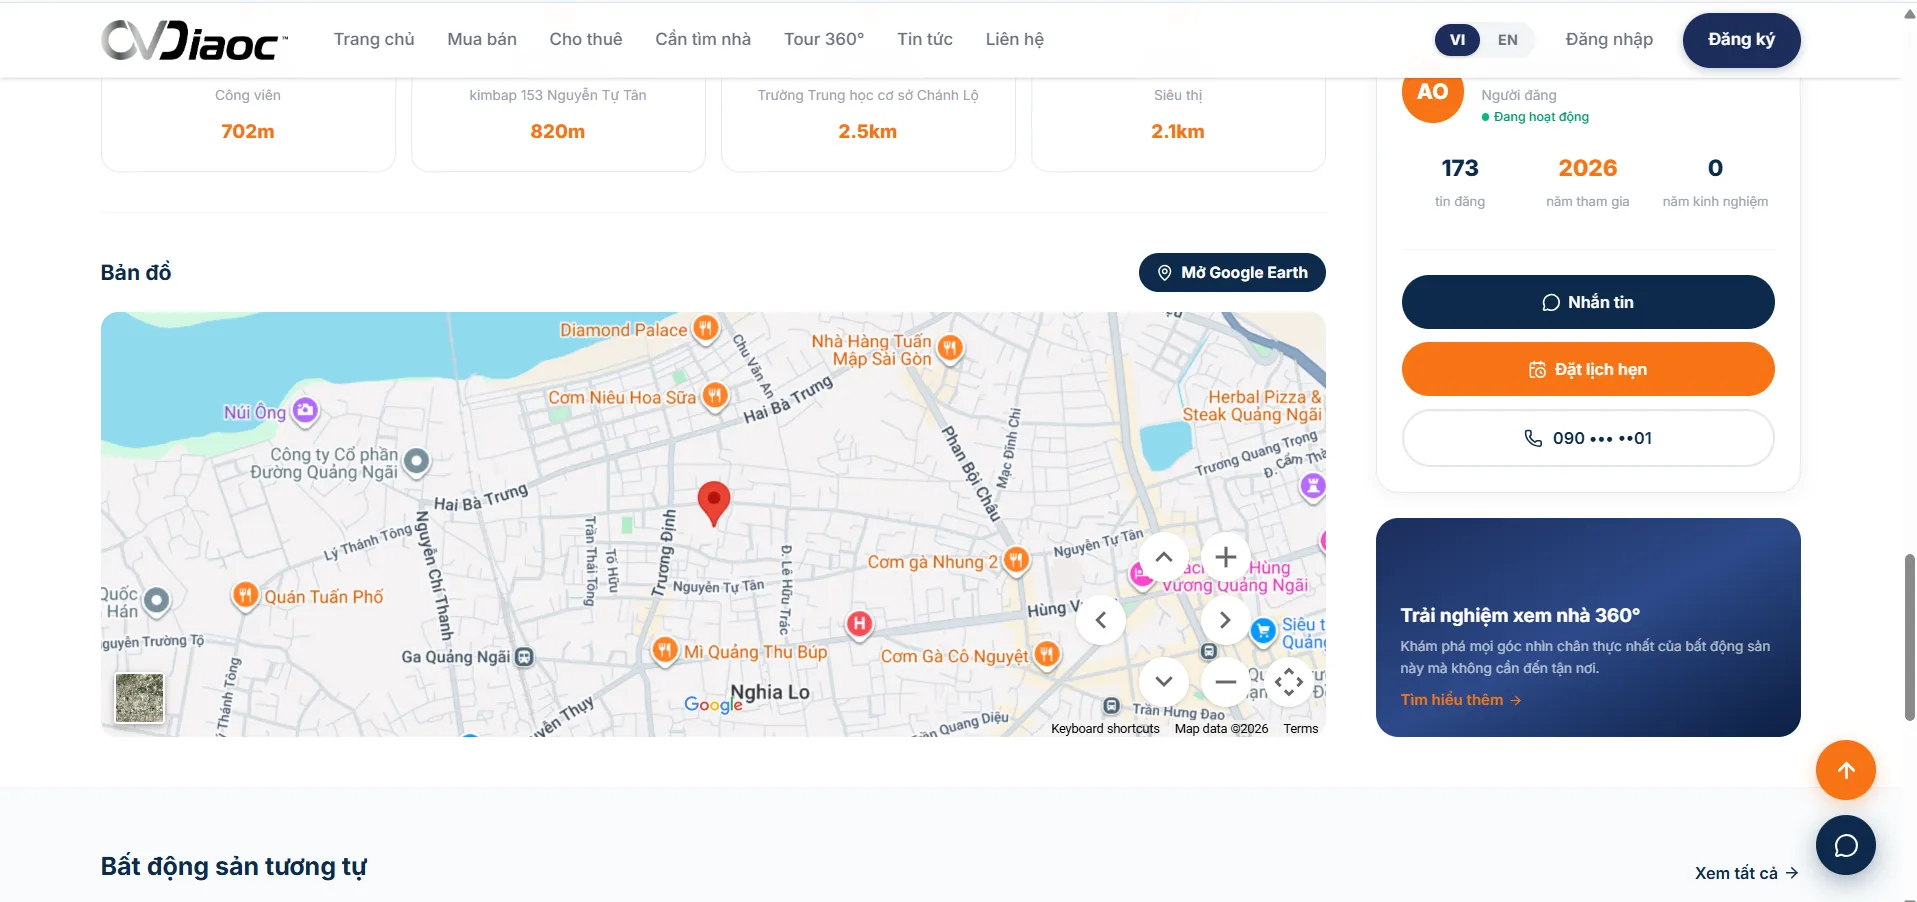The width and height of the screenshot is (1917, 902).
Task: Click the AO poster avatar
Action: (1433, 94)
